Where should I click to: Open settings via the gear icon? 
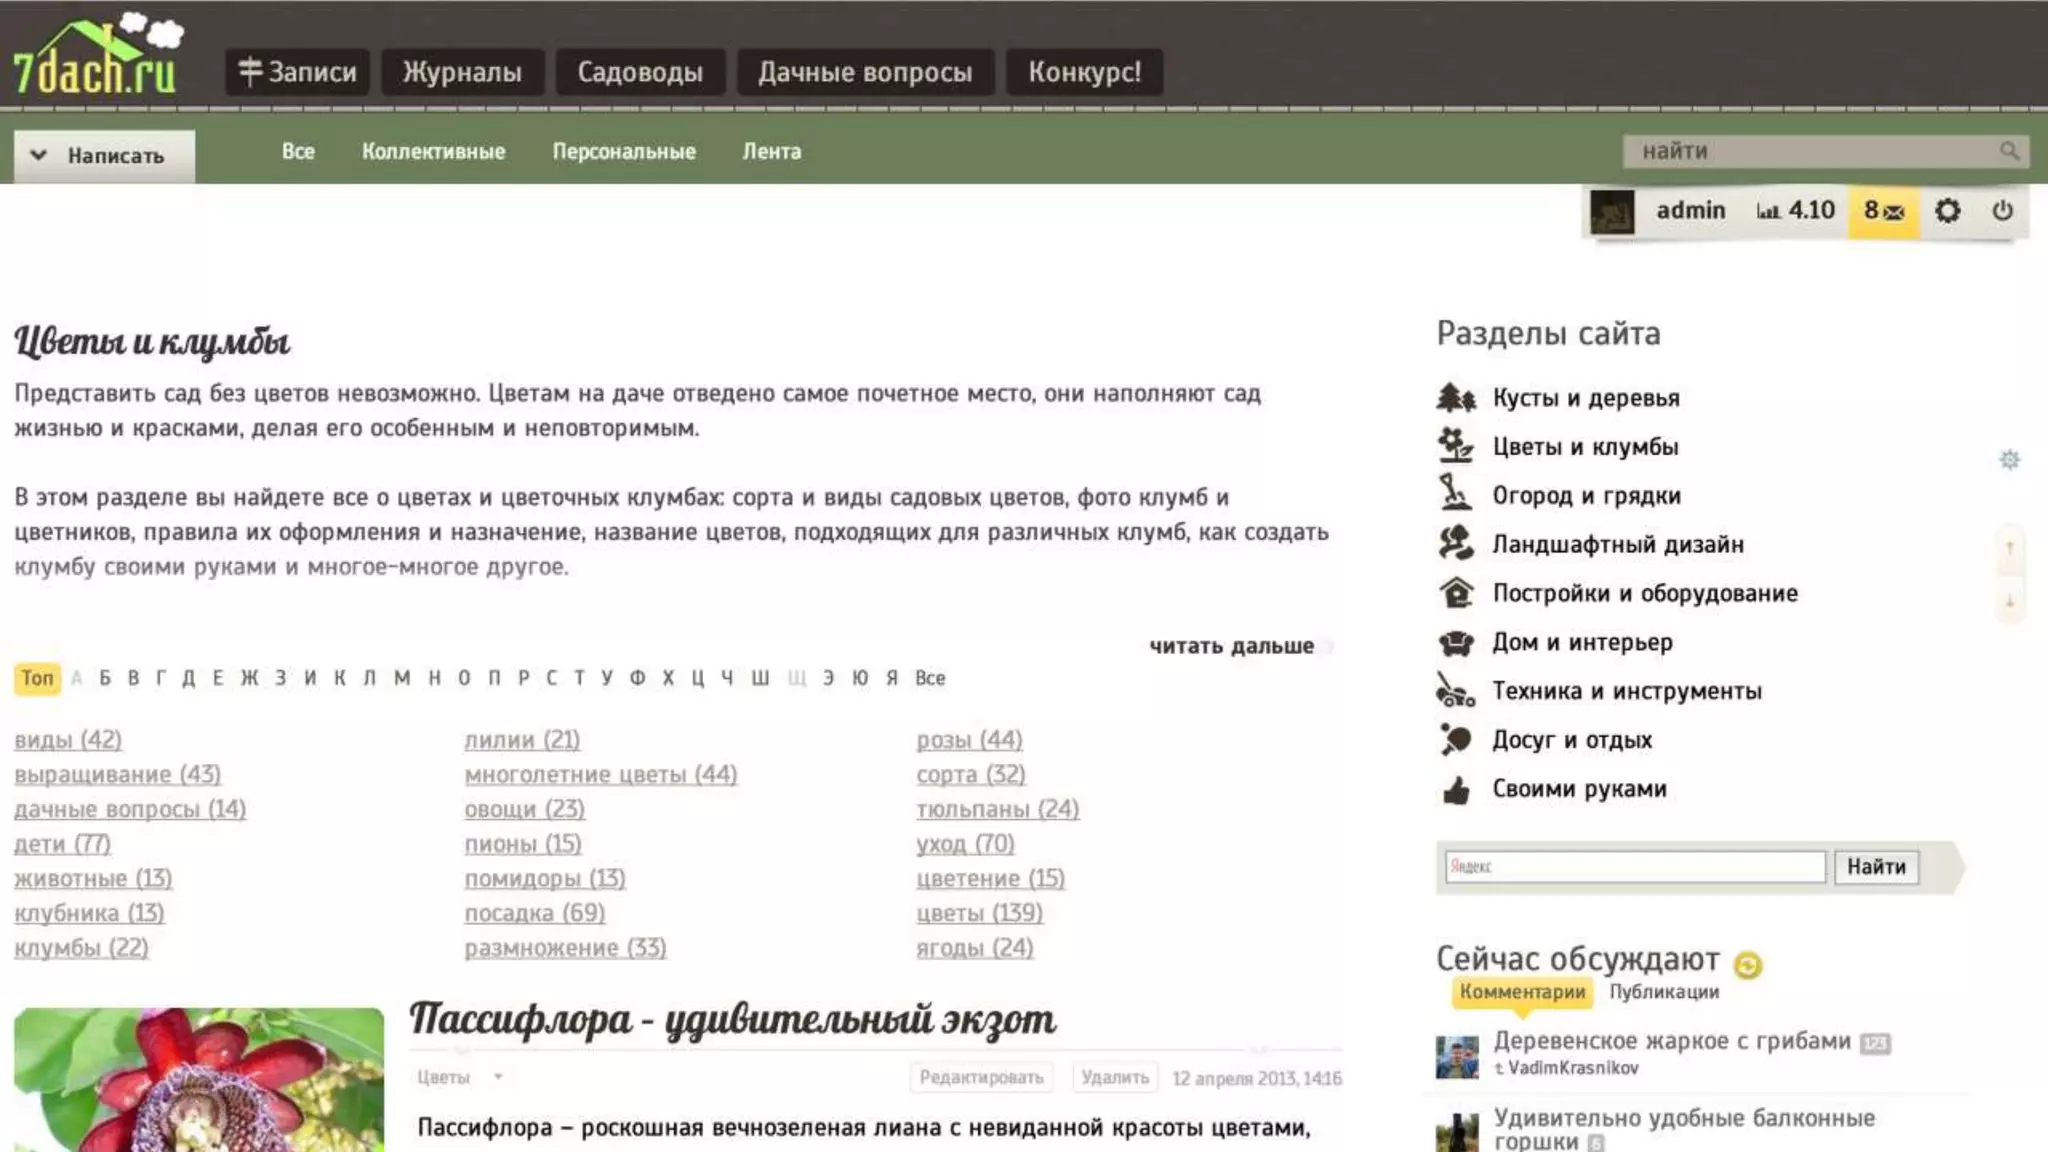pyautogui.click(x=1947, y=211)
